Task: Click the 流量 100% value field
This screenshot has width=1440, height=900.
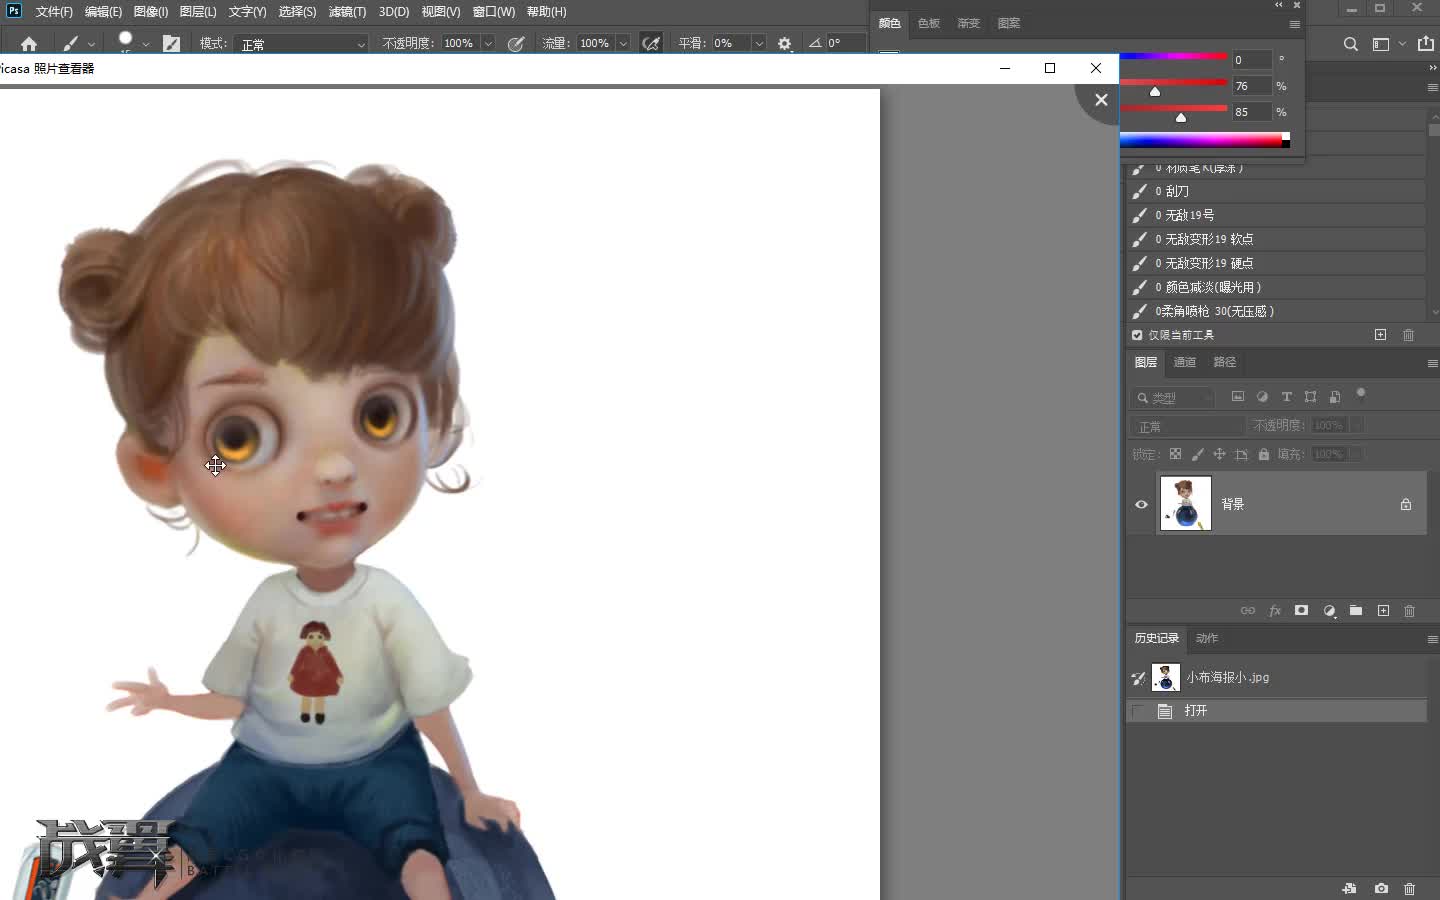Action: [x=595, y=44]
